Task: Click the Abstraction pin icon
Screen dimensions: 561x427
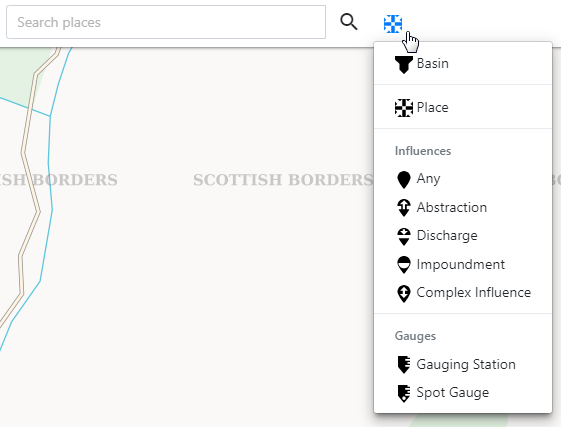Action: [404, 208]
